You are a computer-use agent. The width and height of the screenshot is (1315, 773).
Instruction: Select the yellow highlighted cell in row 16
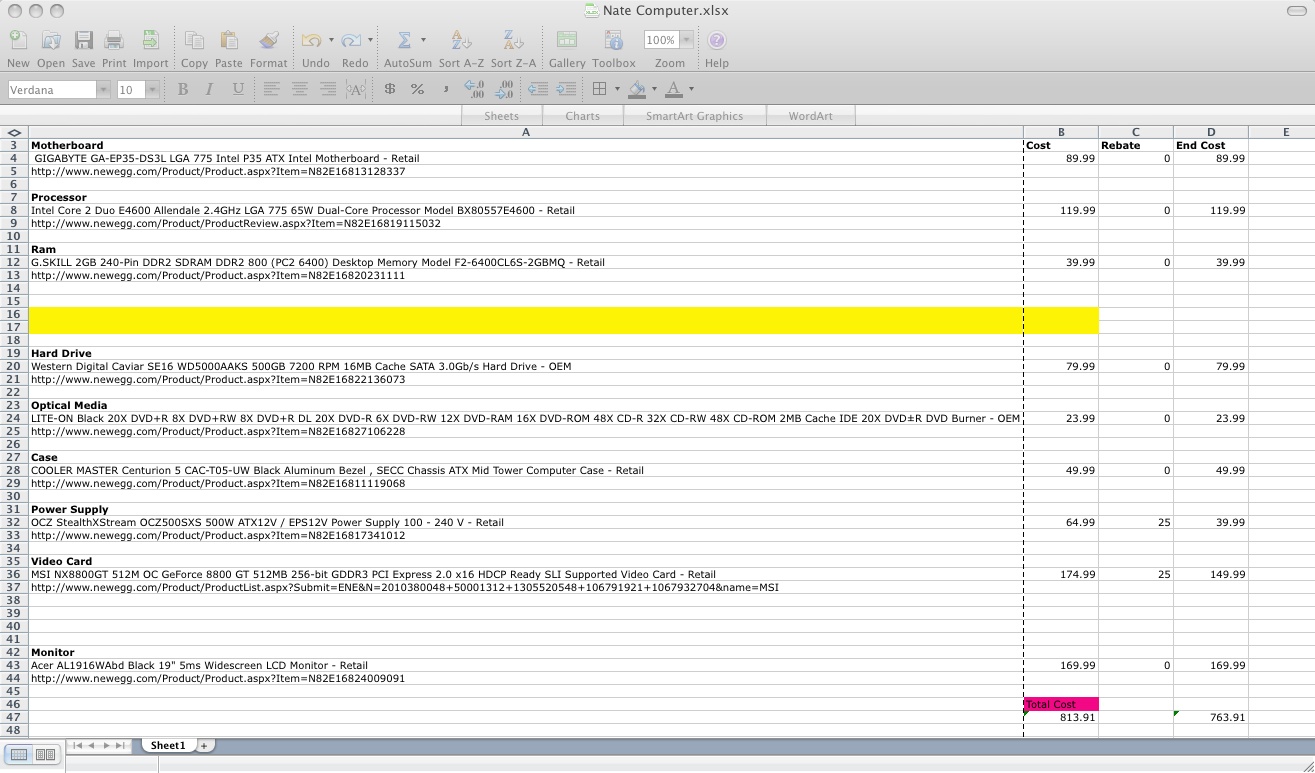click(526, 314)
